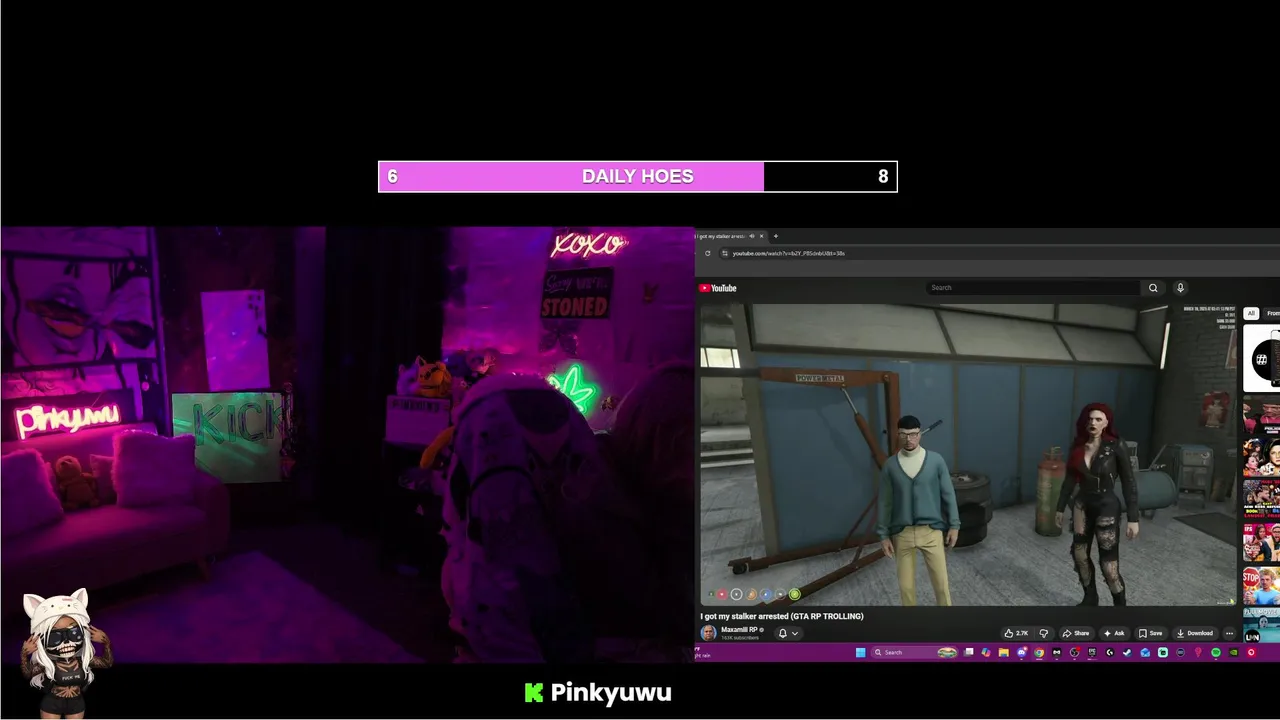Dislike the video with thumbs down
Viewport: 1280px width, 720px height.
pyautogui.click(x=1044, y=633)
